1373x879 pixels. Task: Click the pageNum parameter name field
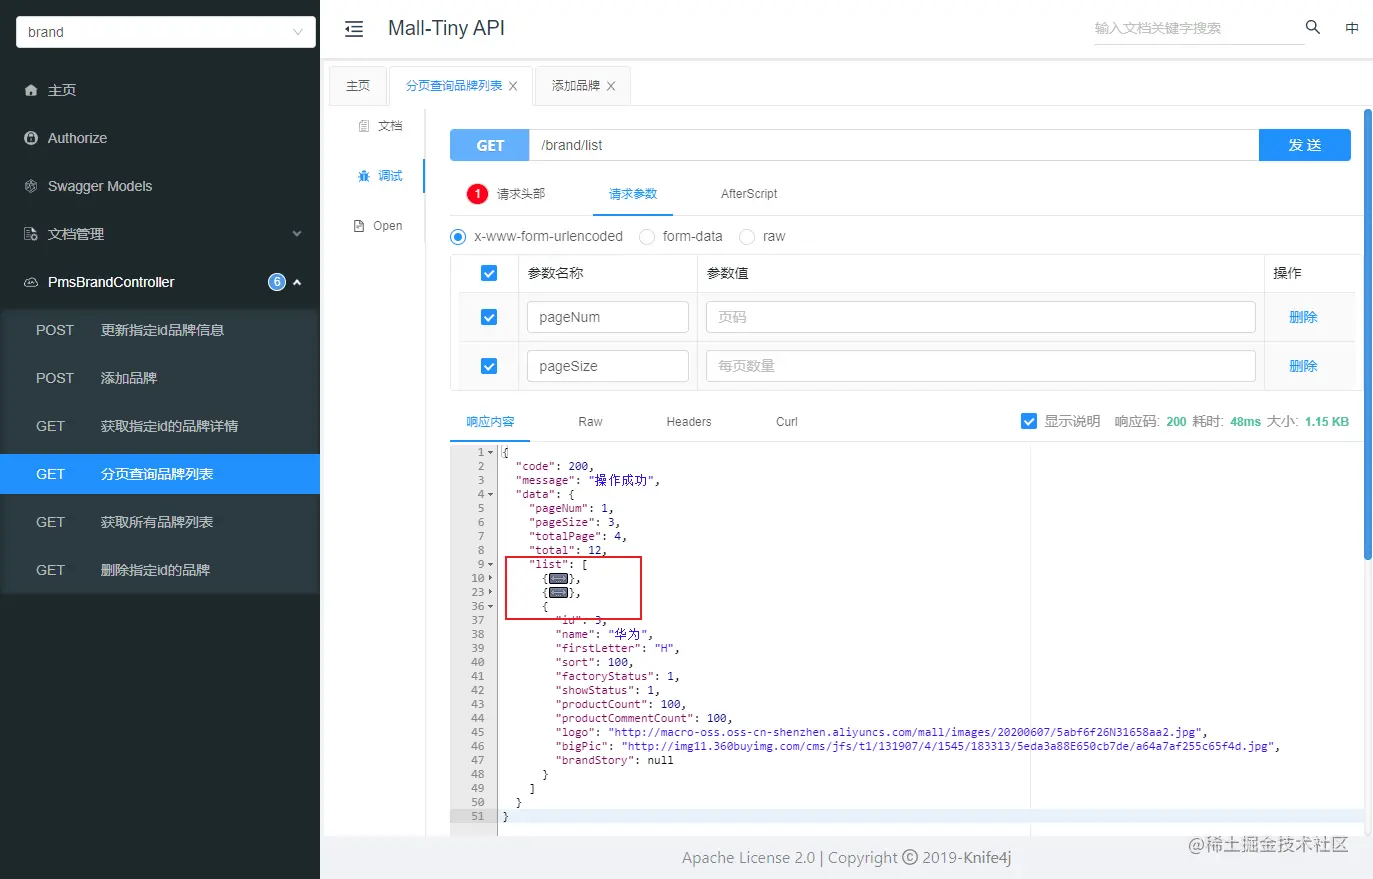coord(607,317)
